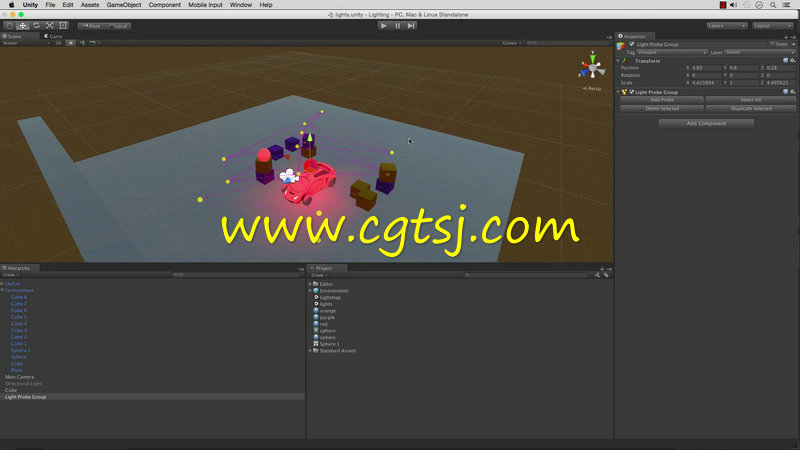800x450 pixels.
Task: Start Play mode
Action: pyautogui.click(x=384, y=26)
